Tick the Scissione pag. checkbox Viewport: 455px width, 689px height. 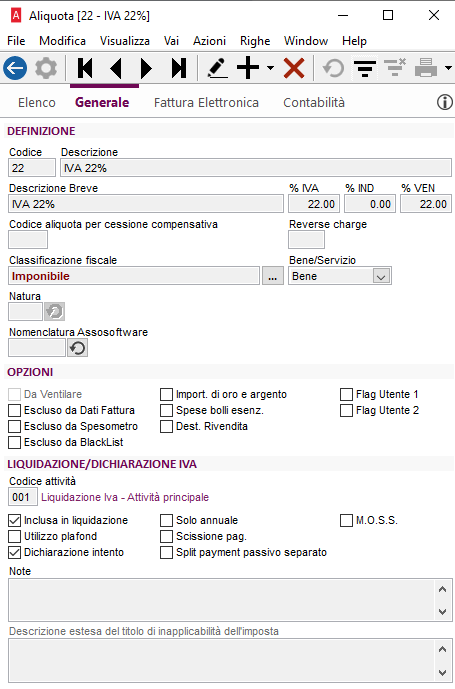click(166, 537)
